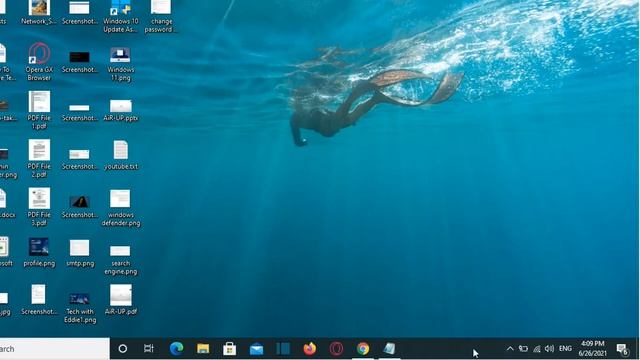Change the ENG input language
Screen dimensions: 640x360
pyautogui.click(x=565, y=349)
